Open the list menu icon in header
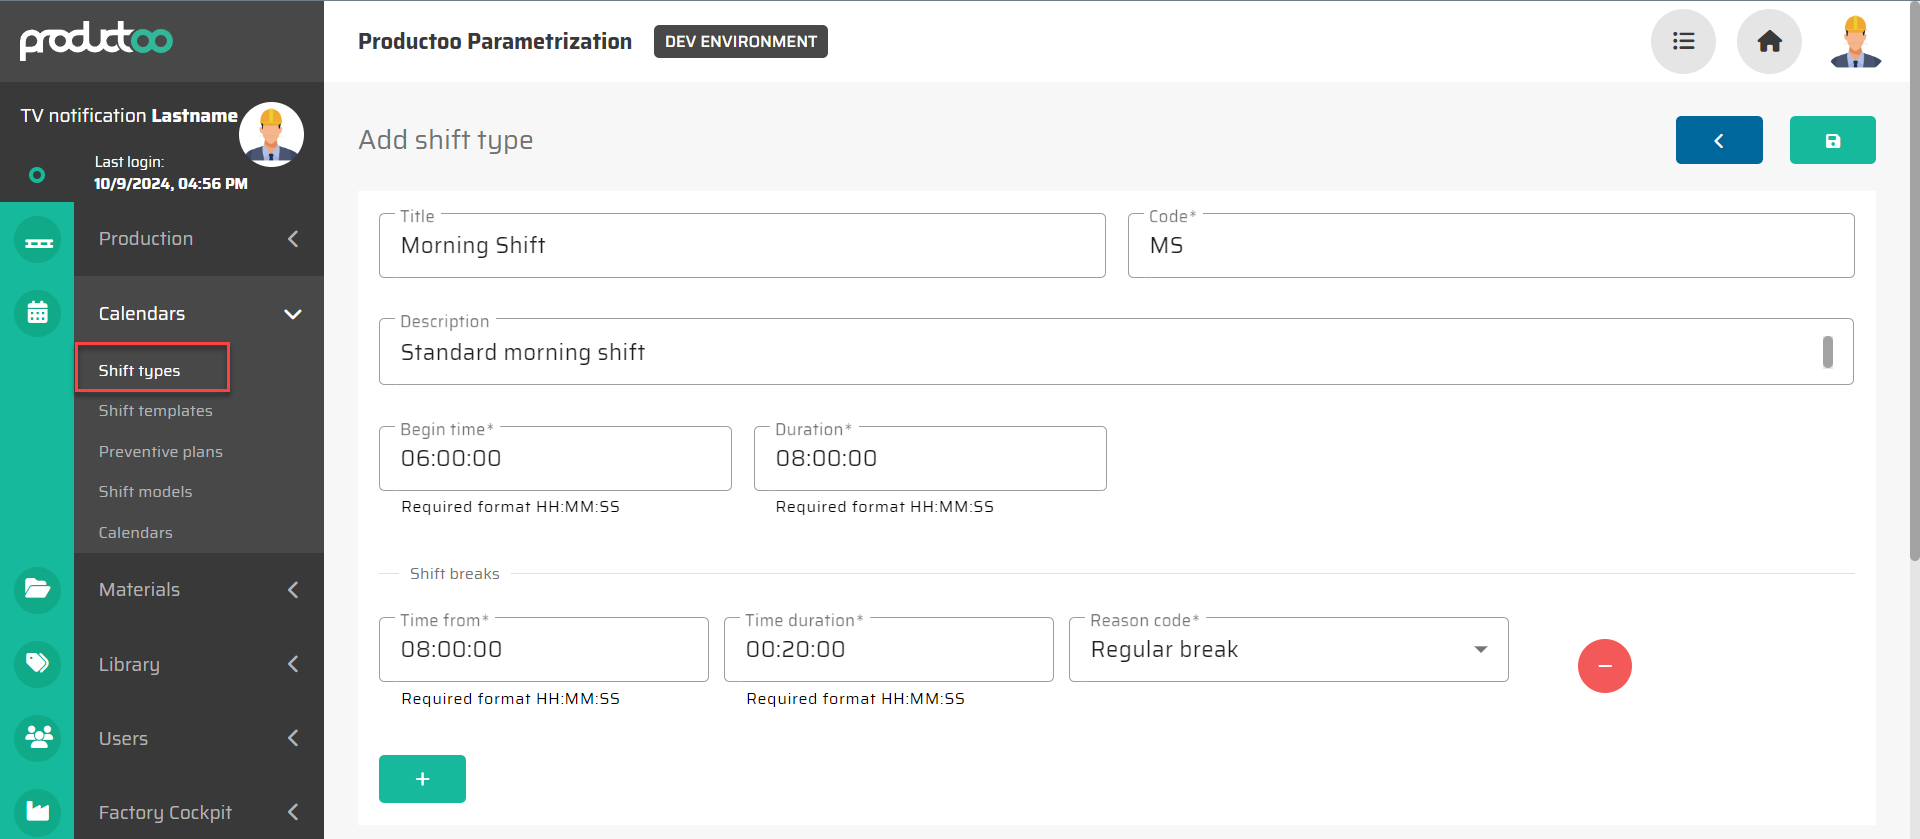 [1683, 42]
